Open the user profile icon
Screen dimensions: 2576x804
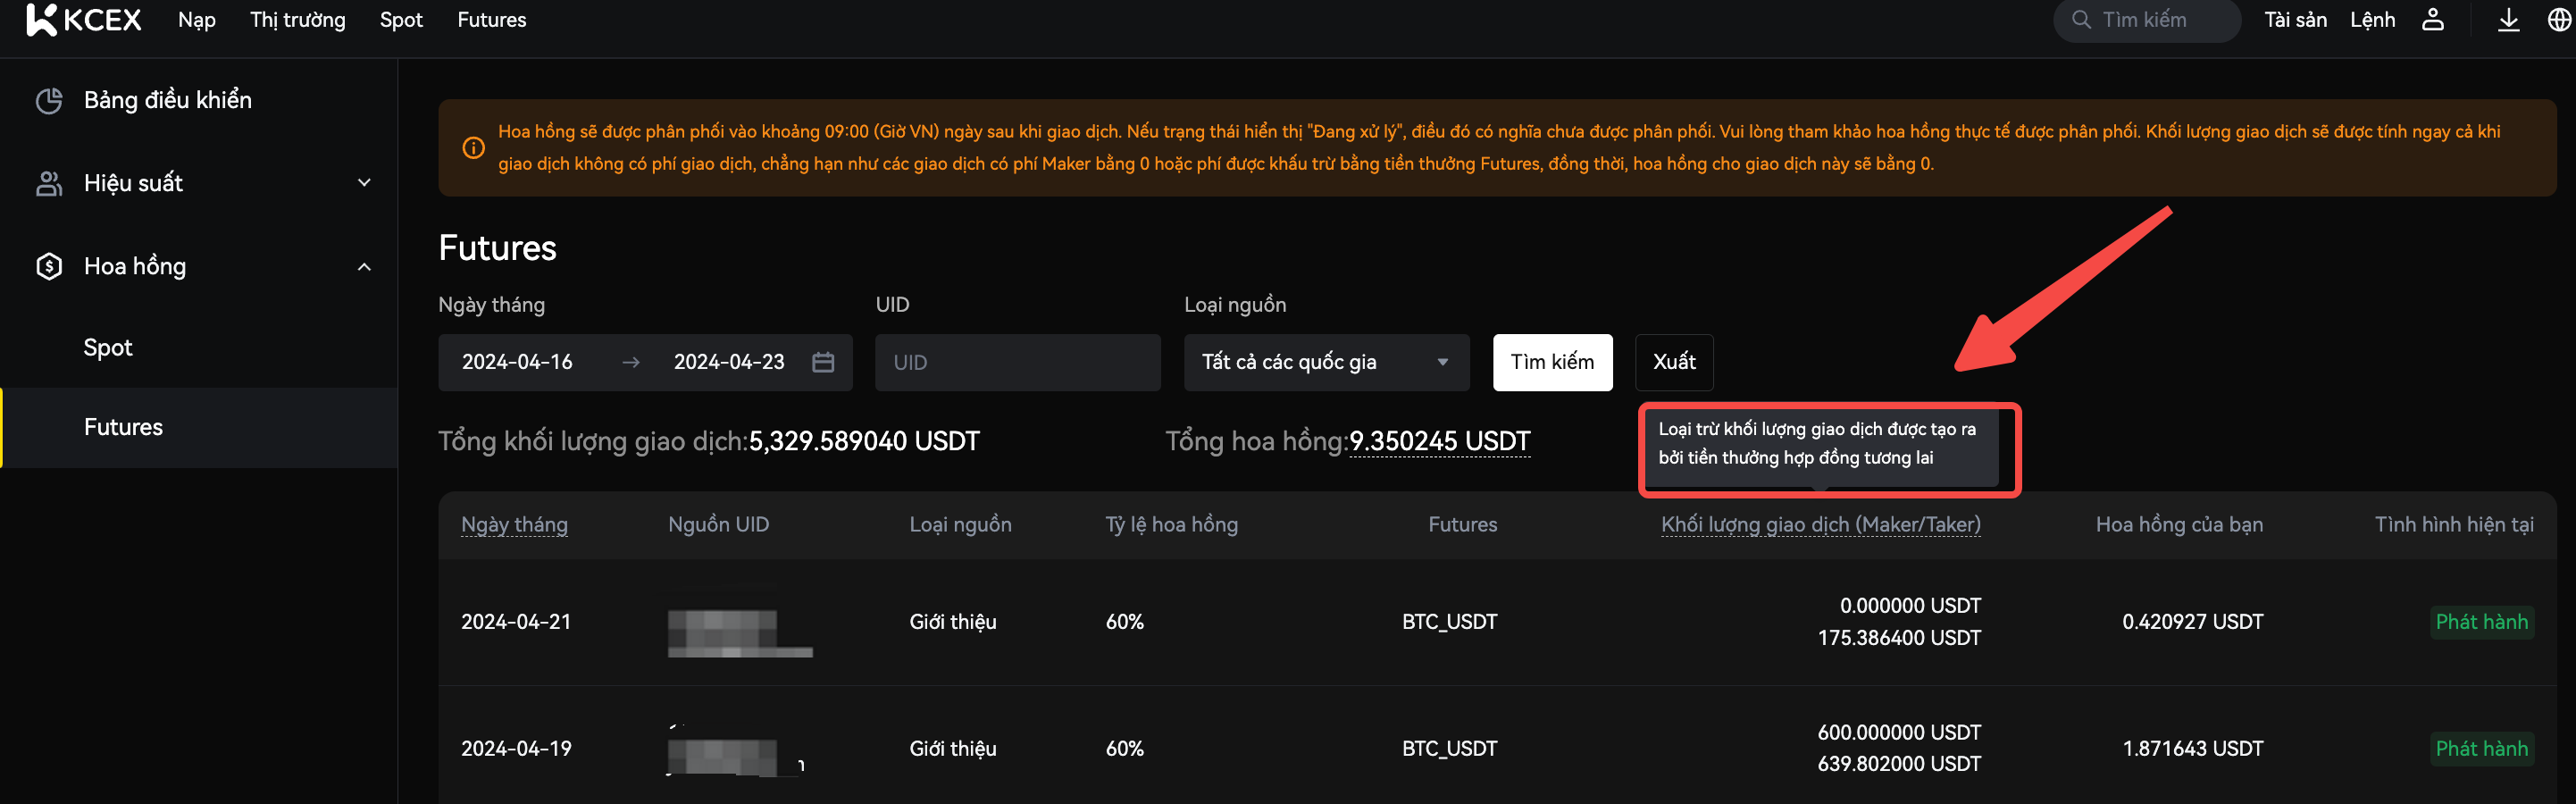point(2432,20)
